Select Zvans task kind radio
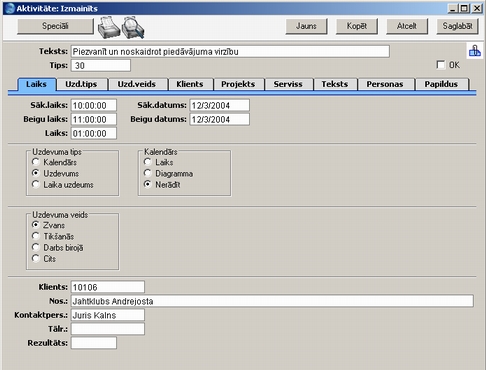 tap(36, 225)
